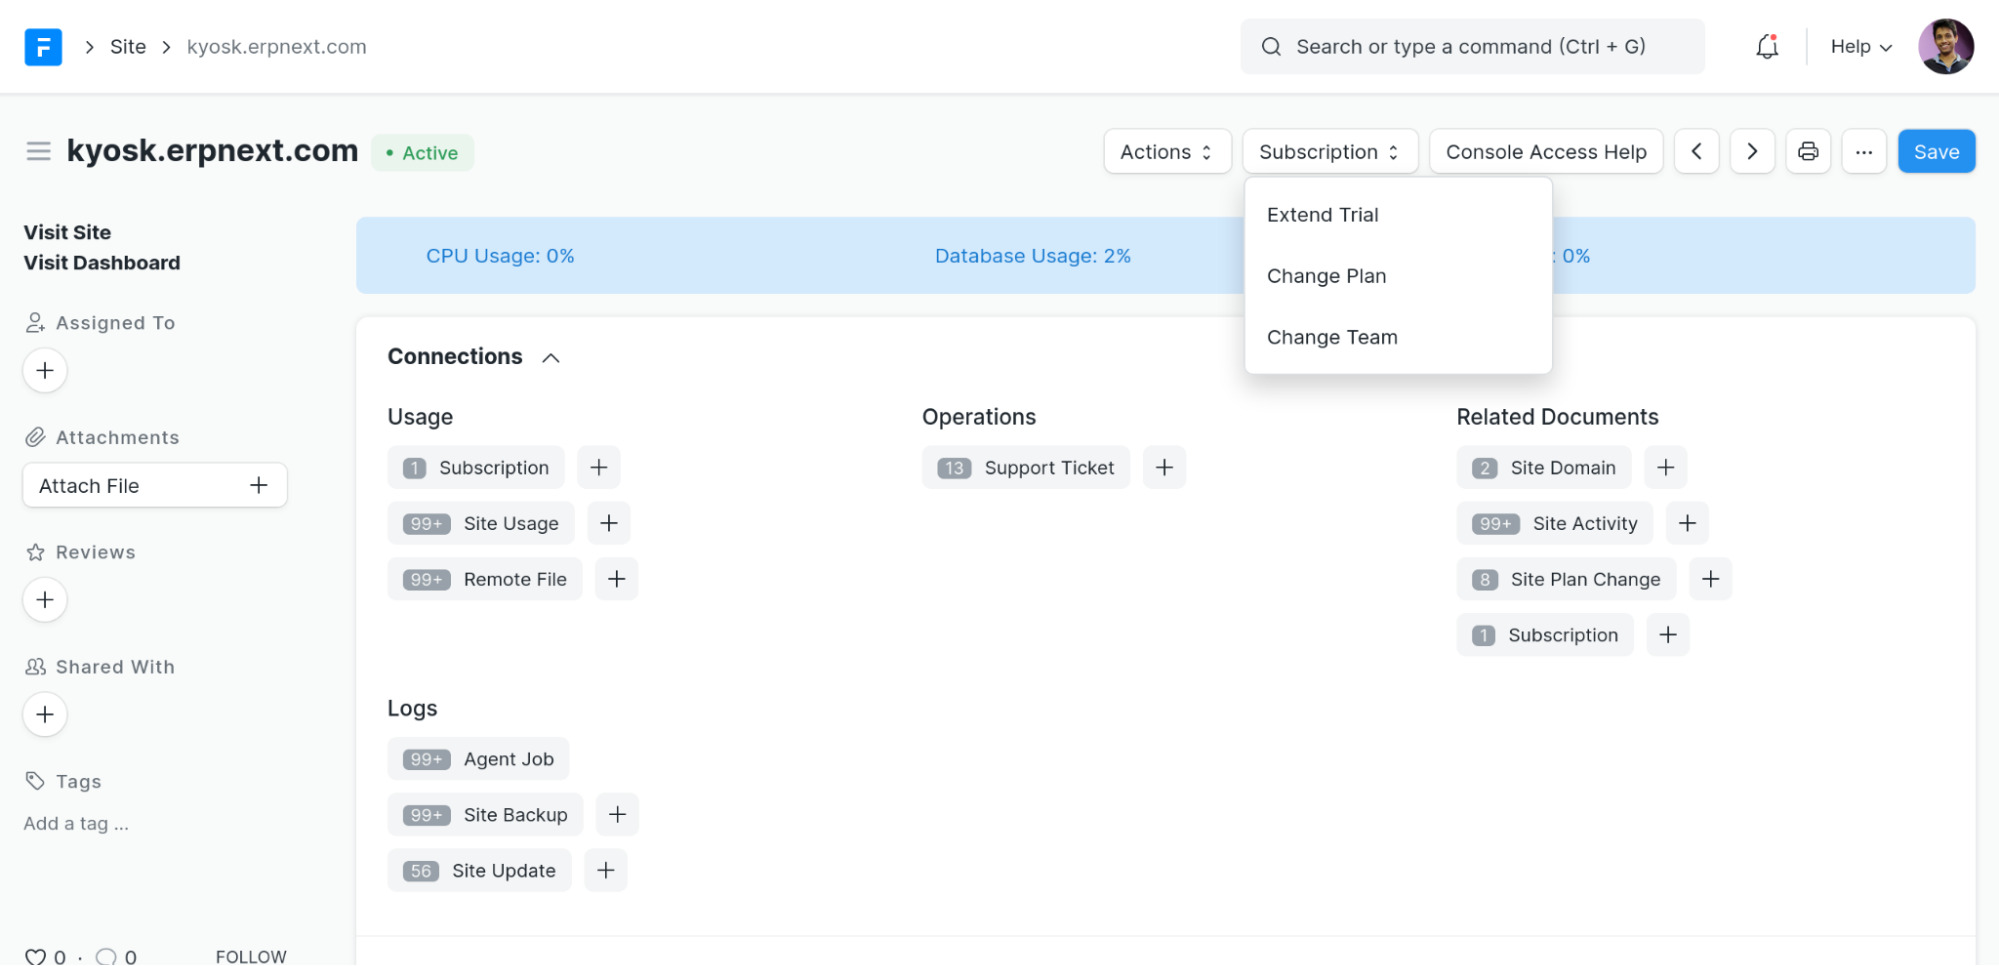The image size is (1999, 966).
Task: Collapse the Connections section
Action: point(550,358)
